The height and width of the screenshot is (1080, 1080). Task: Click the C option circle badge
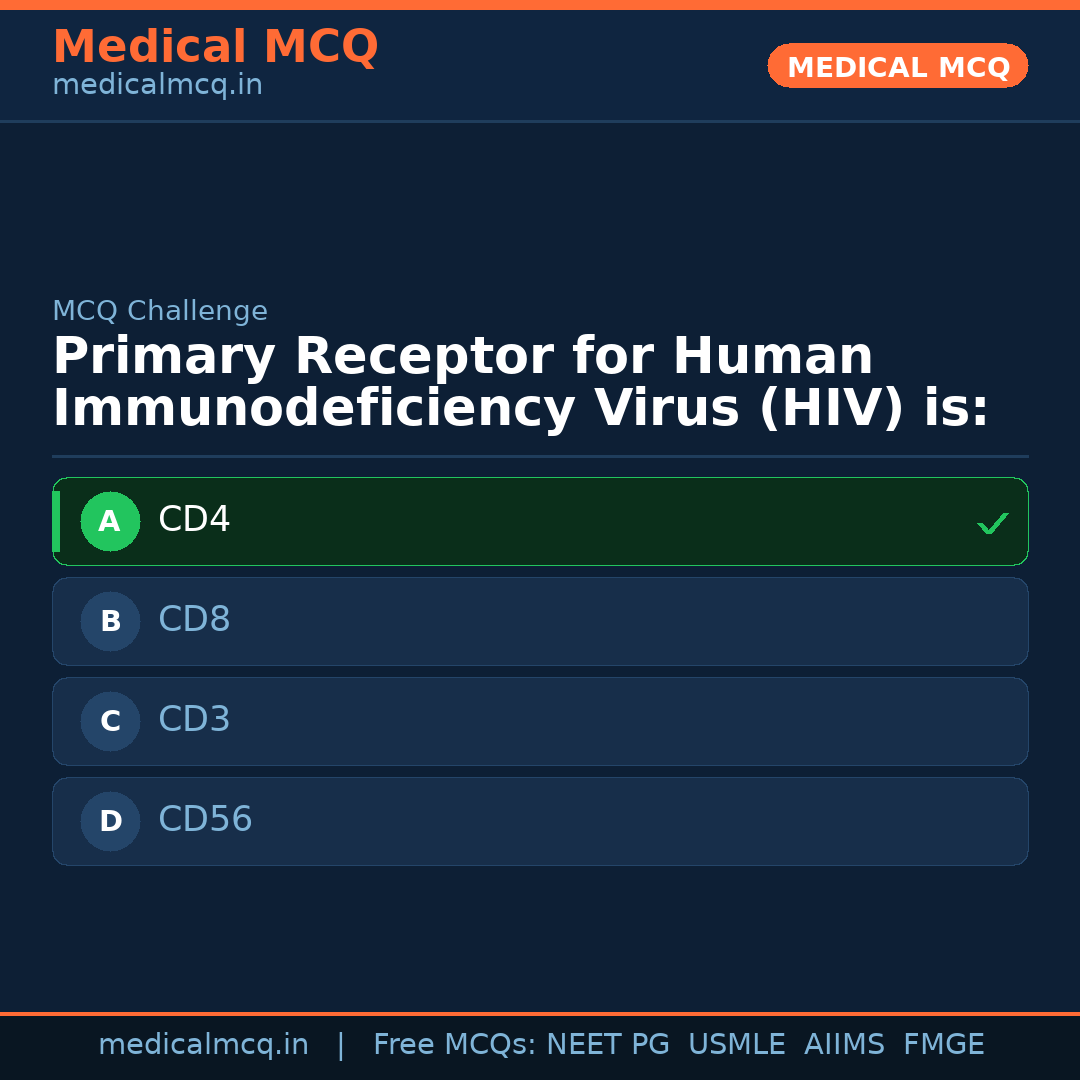tap(110, 721)
